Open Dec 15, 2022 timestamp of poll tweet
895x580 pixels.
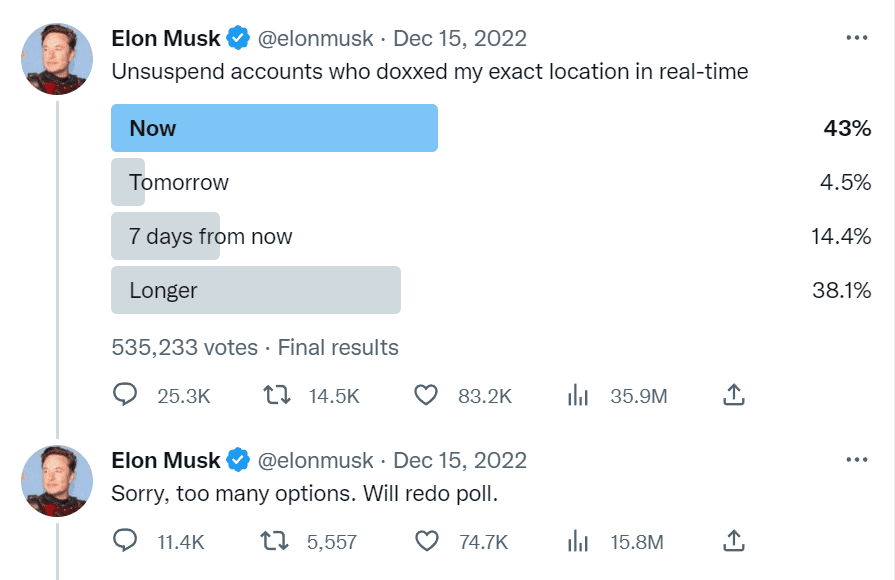click(460, 39)
